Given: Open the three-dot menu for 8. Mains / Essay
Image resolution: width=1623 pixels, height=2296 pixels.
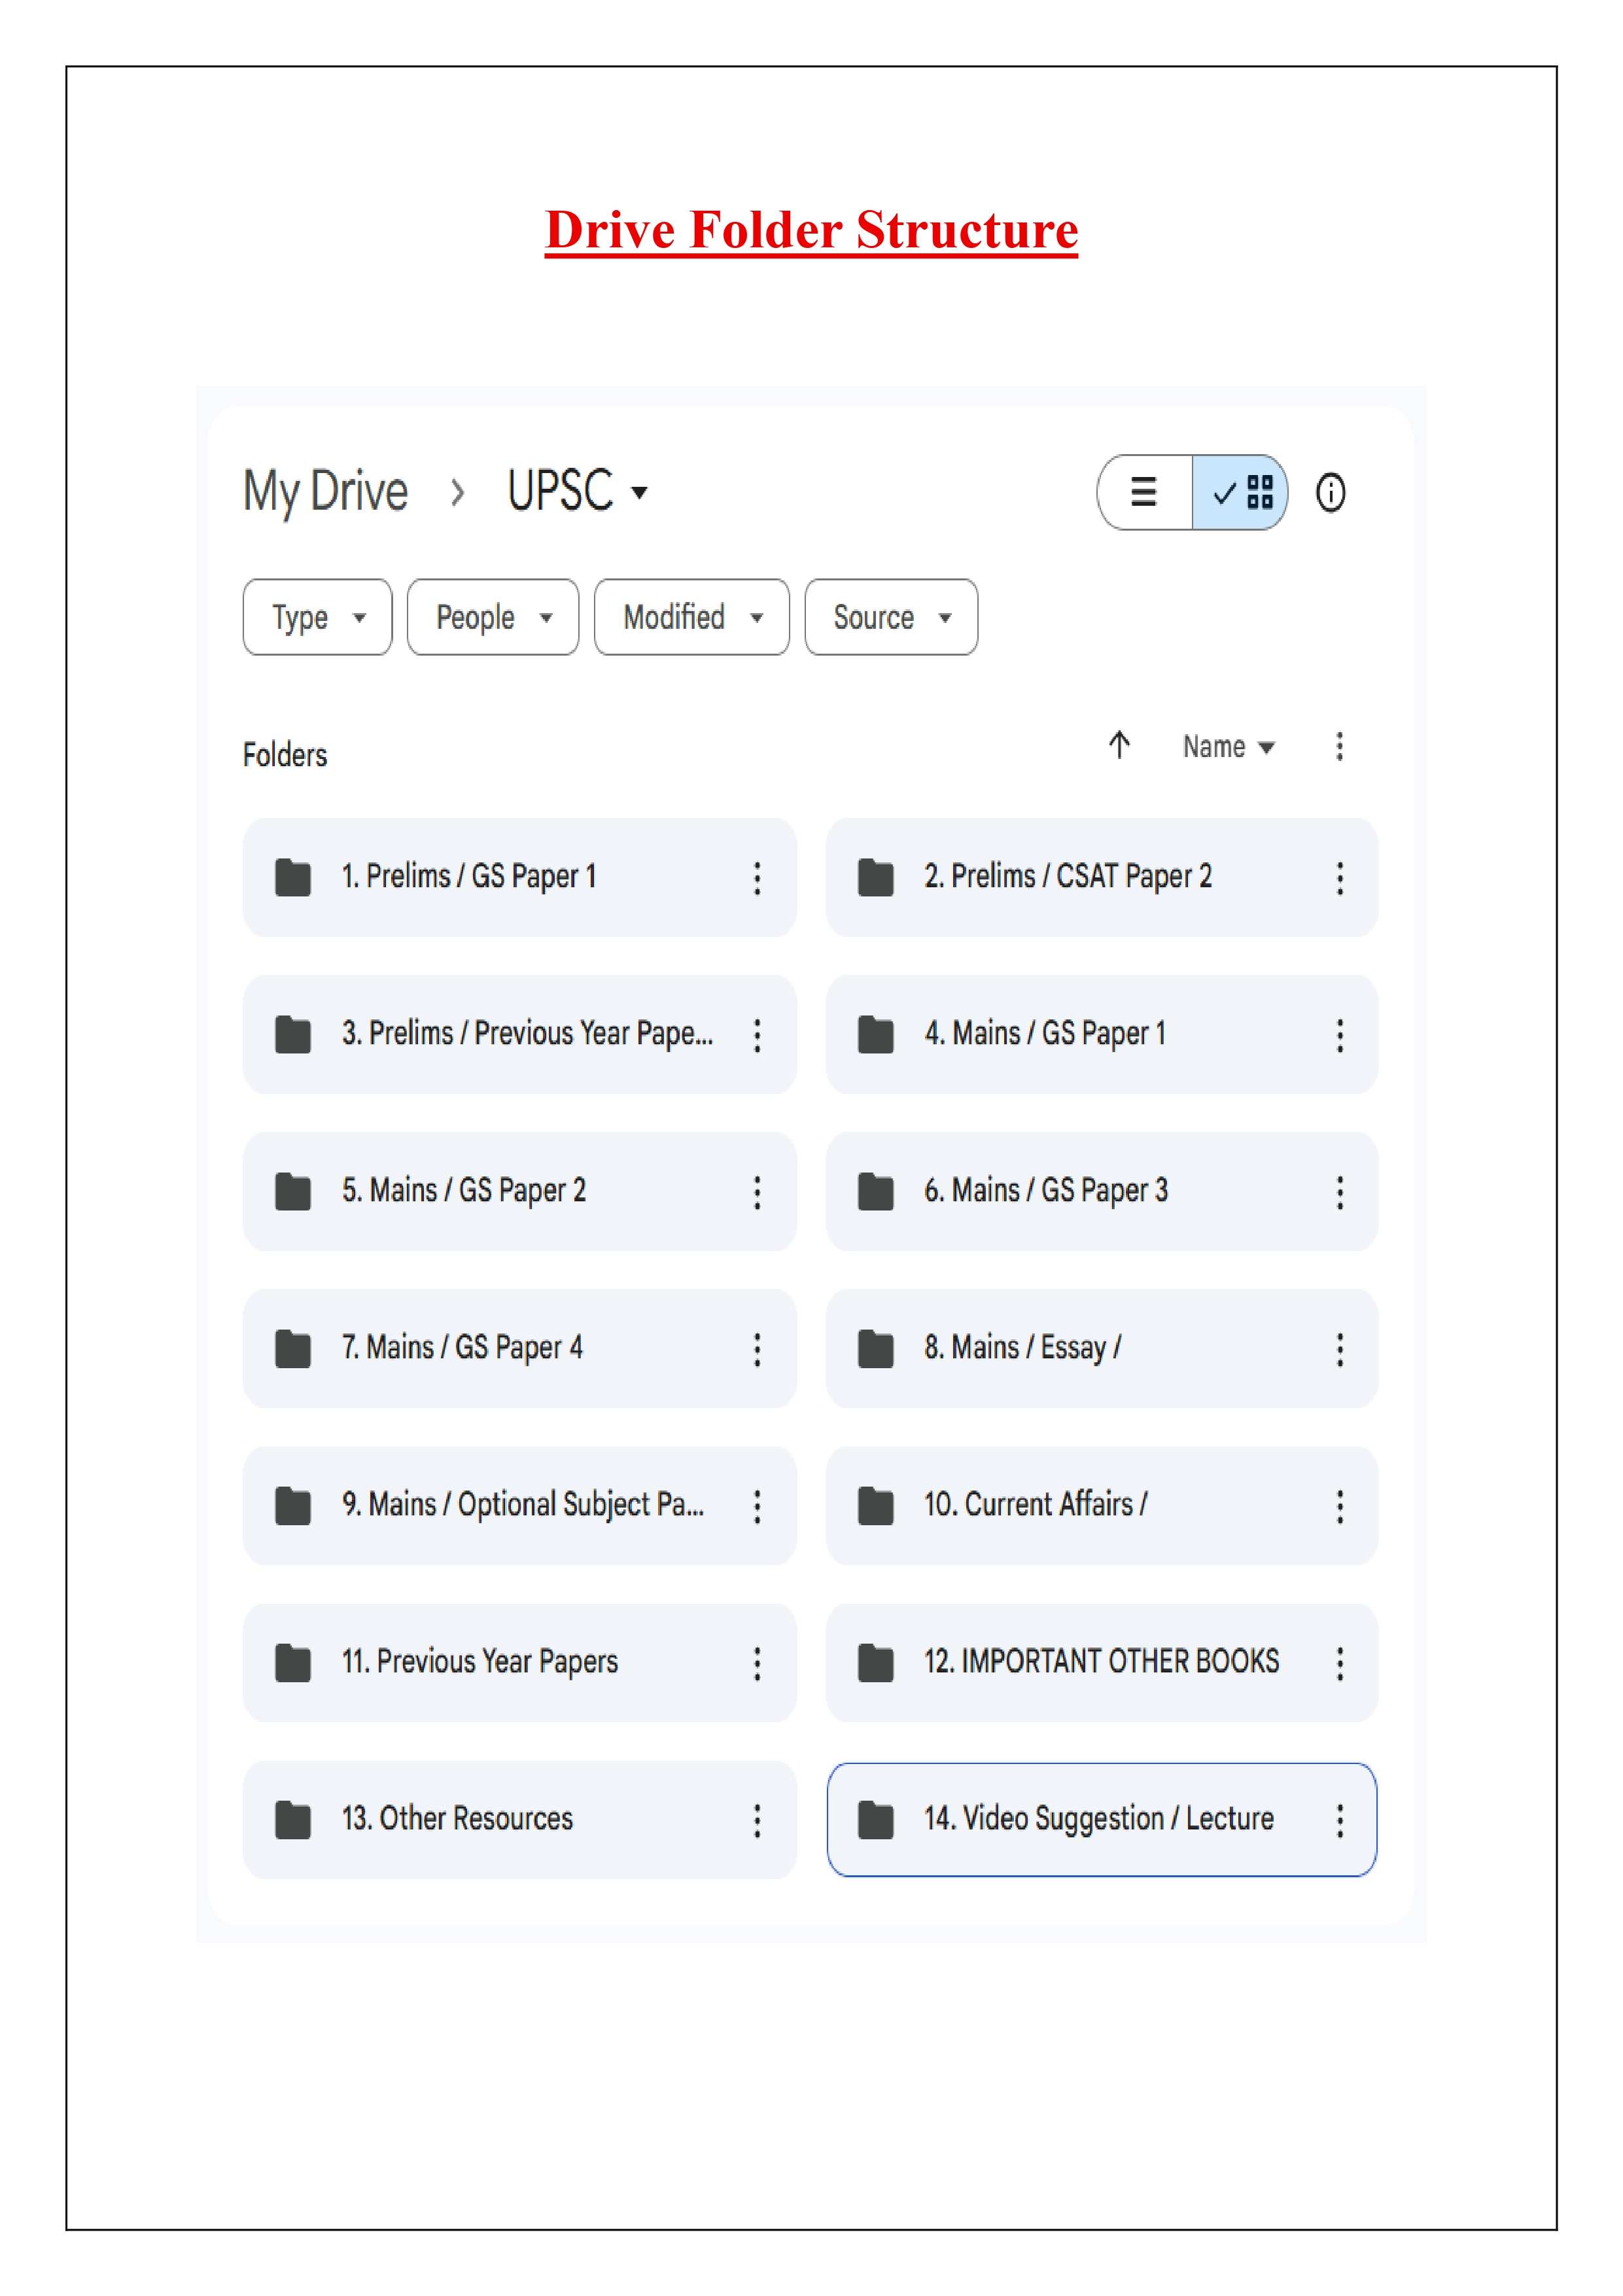Looking at the screenshot, I should 1339,1349.
